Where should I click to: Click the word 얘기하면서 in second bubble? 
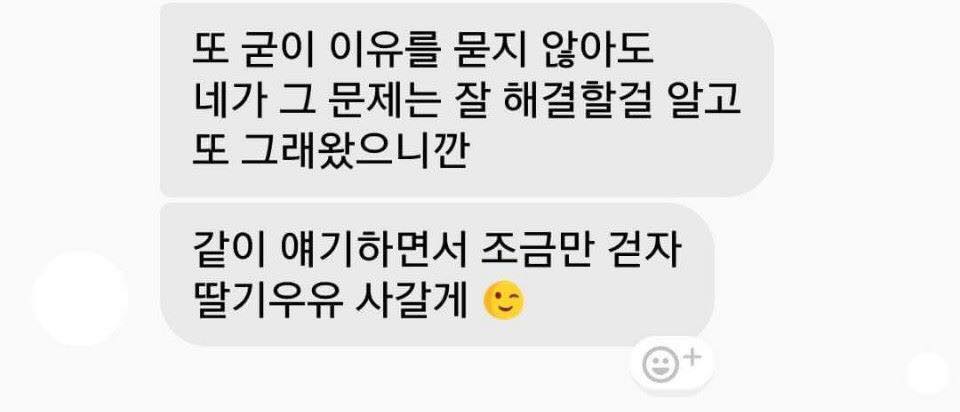click(366, 251)
